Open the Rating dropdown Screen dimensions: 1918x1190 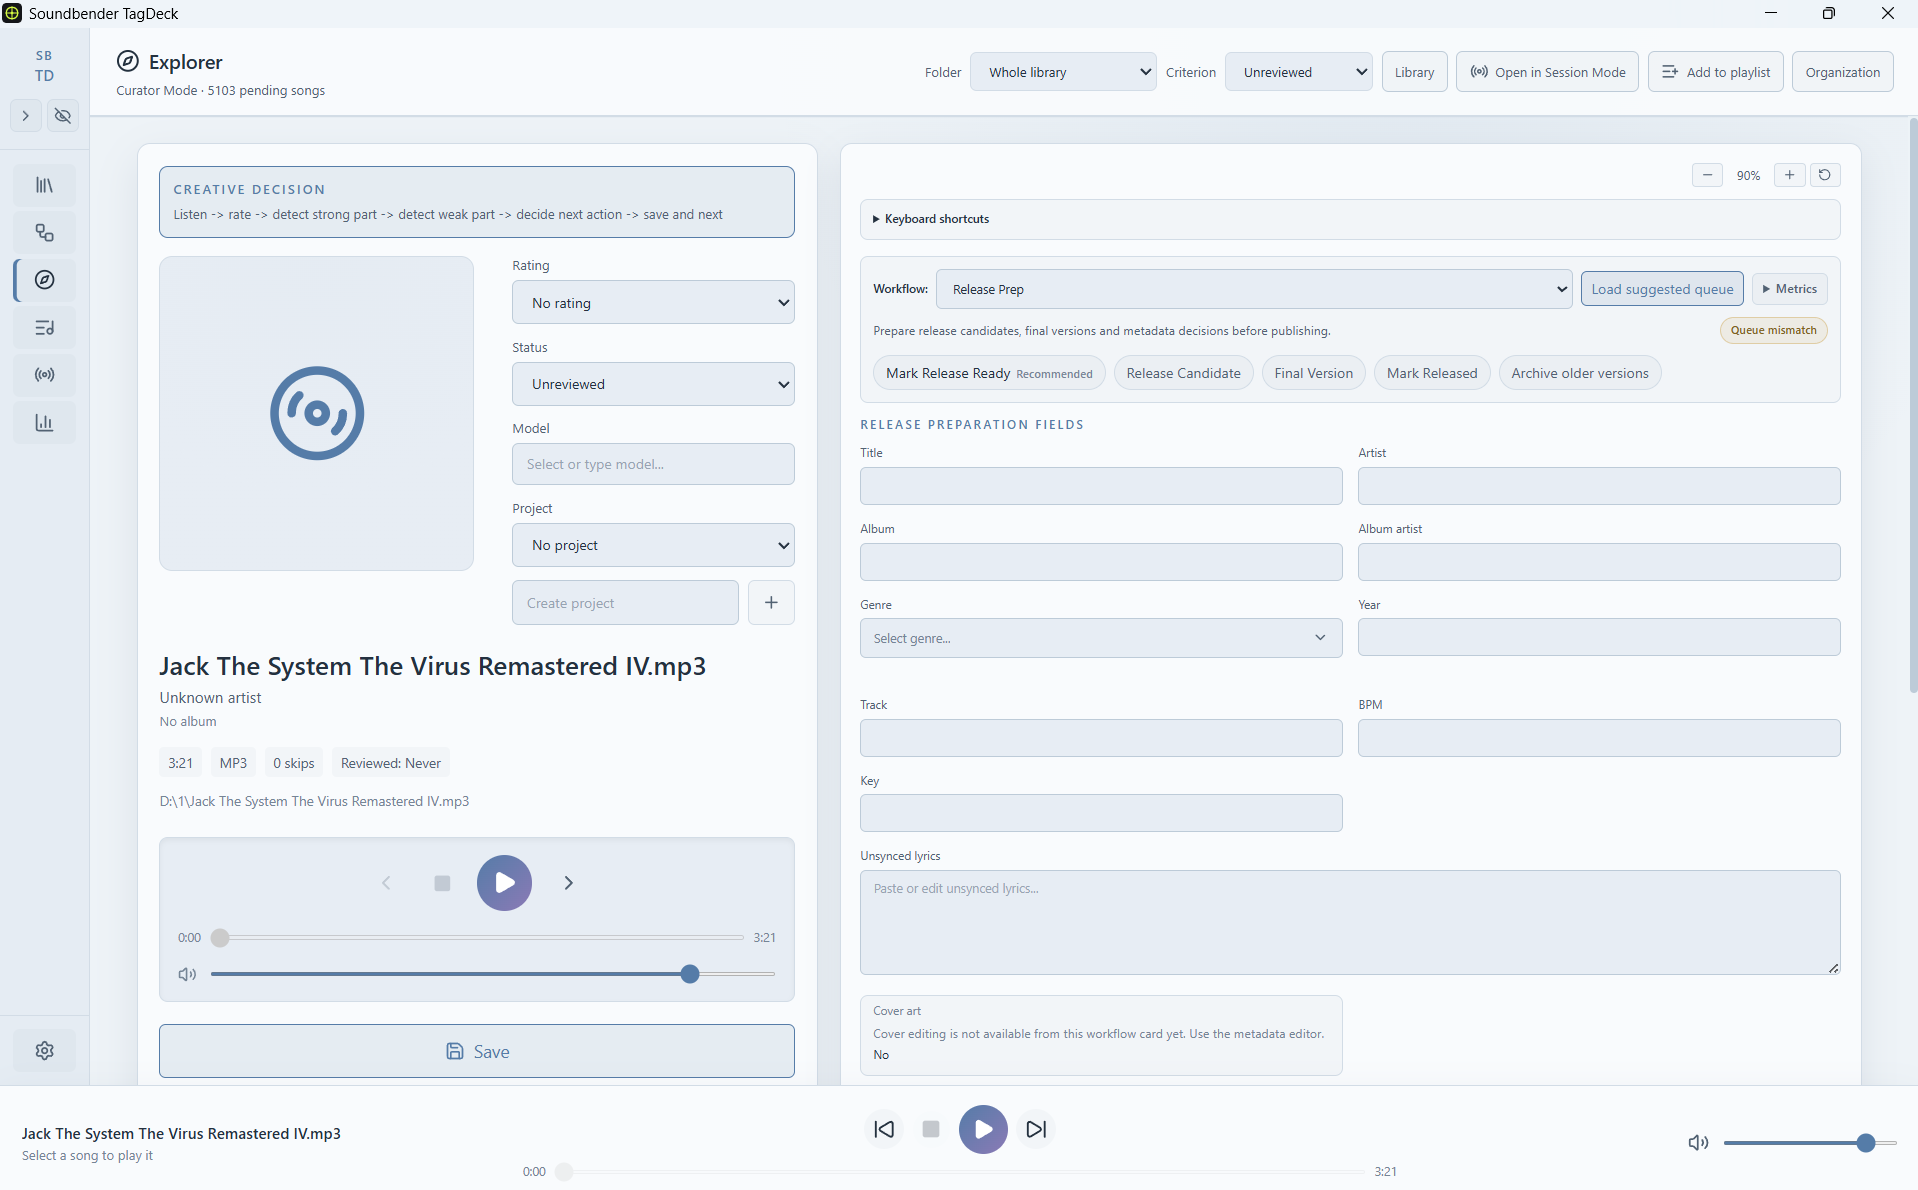coord(653,303)
